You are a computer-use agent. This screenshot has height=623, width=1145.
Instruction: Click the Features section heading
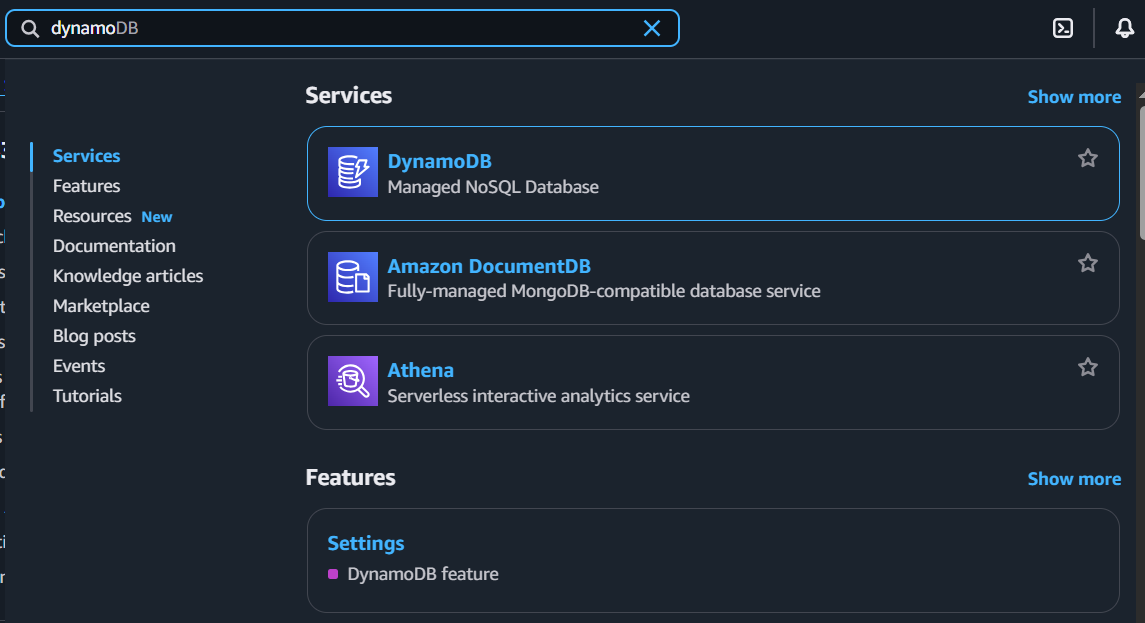(x=351, y=478)
